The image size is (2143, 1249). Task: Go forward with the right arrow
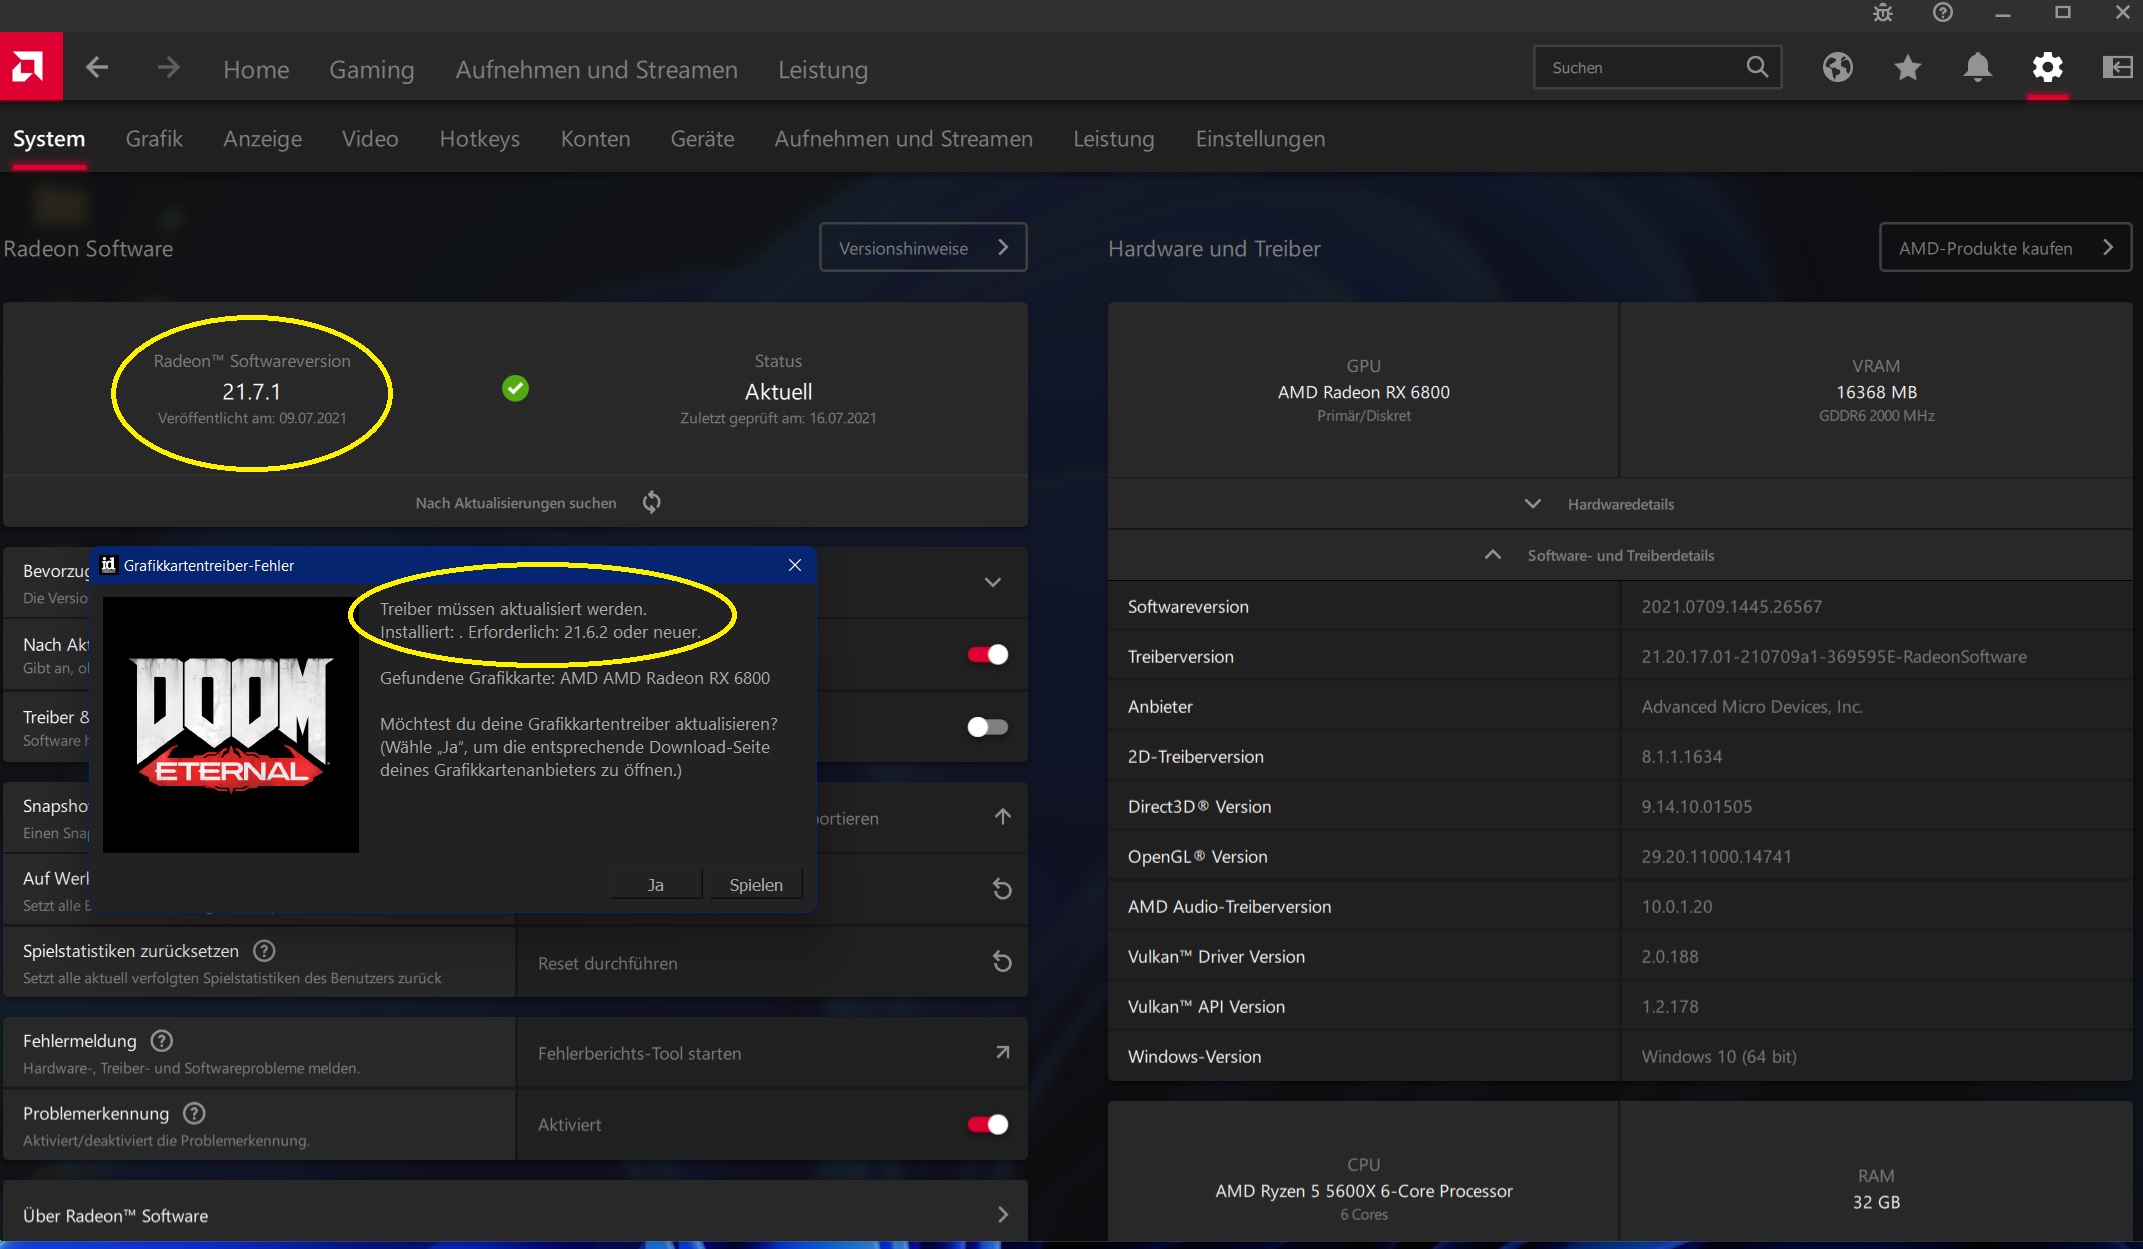pyautogui.click(x=169, y=67)
